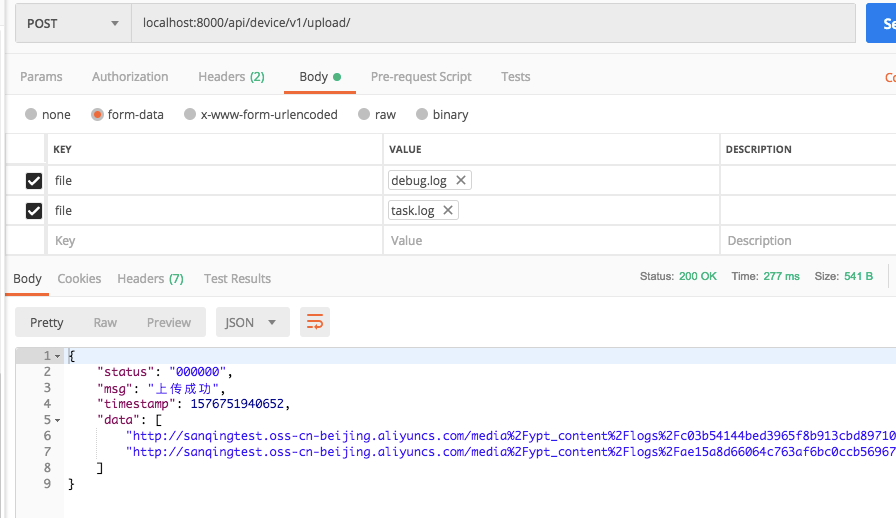Image resolution: width=896 pixels, height=518 pixels.
Task: Click the request URL input field
Action: [490, 23]
